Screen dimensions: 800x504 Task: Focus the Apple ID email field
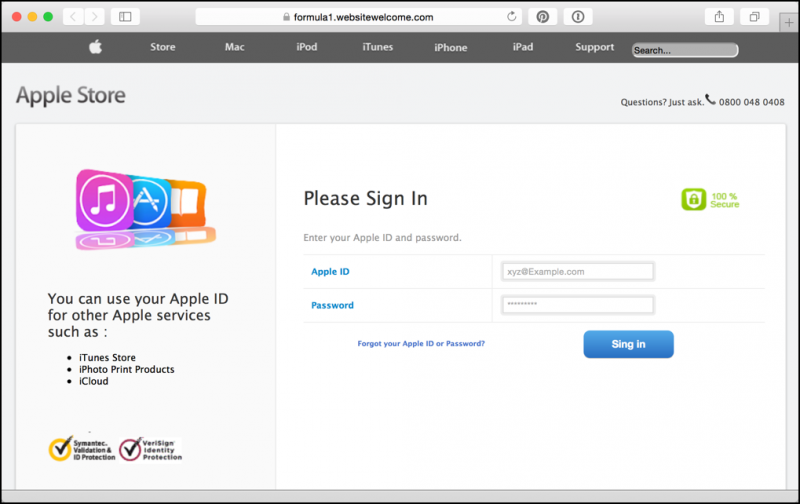coord(578,271)
